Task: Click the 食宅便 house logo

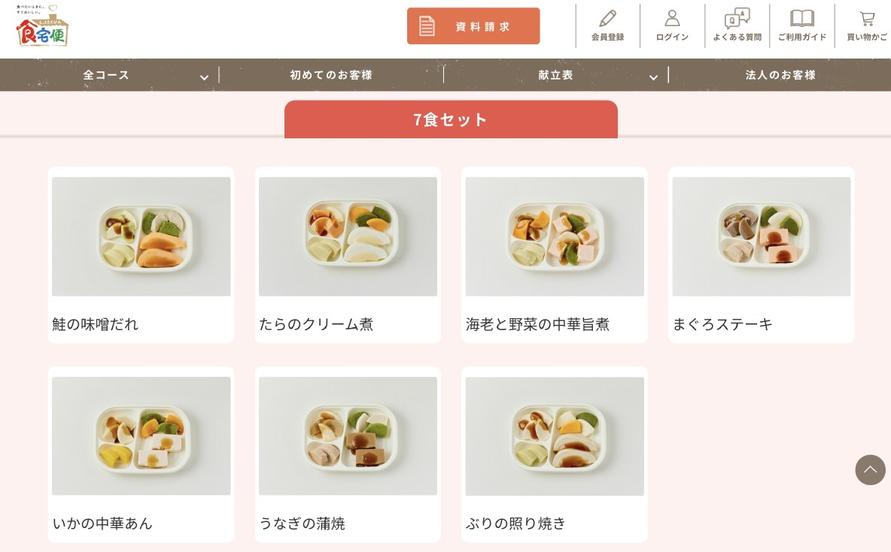Action: (42, 26)
